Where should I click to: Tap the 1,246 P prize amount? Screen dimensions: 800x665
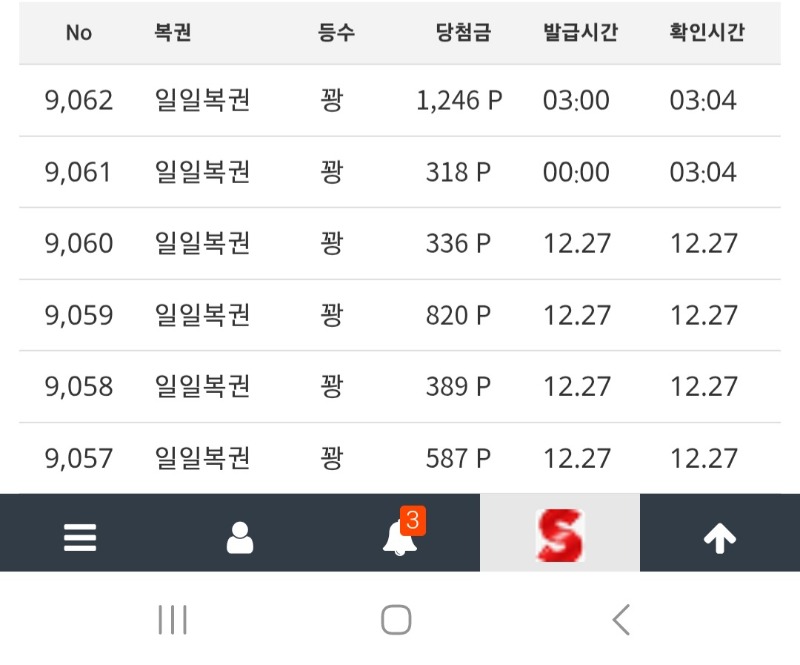pyautogui.click(x=459, y=100)
